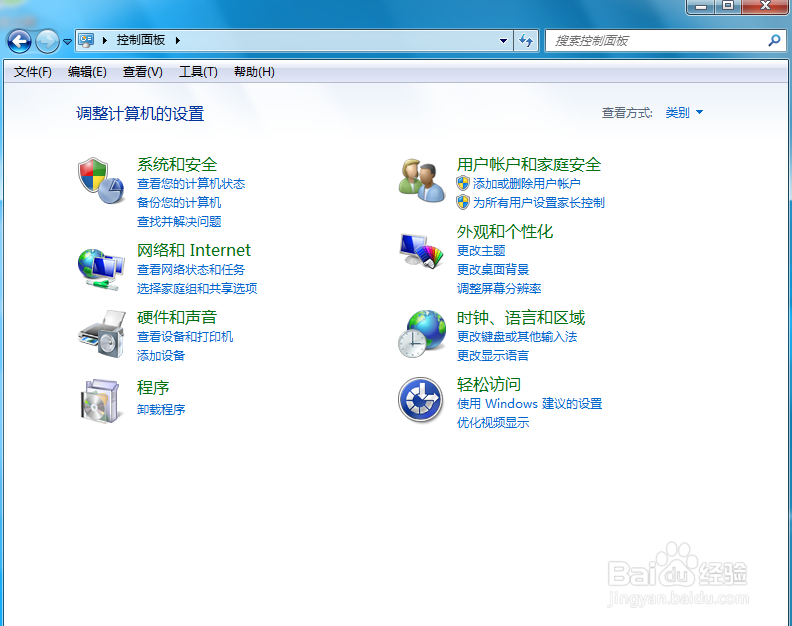Open the 帮助(H) menu

[x=254, y=72]
